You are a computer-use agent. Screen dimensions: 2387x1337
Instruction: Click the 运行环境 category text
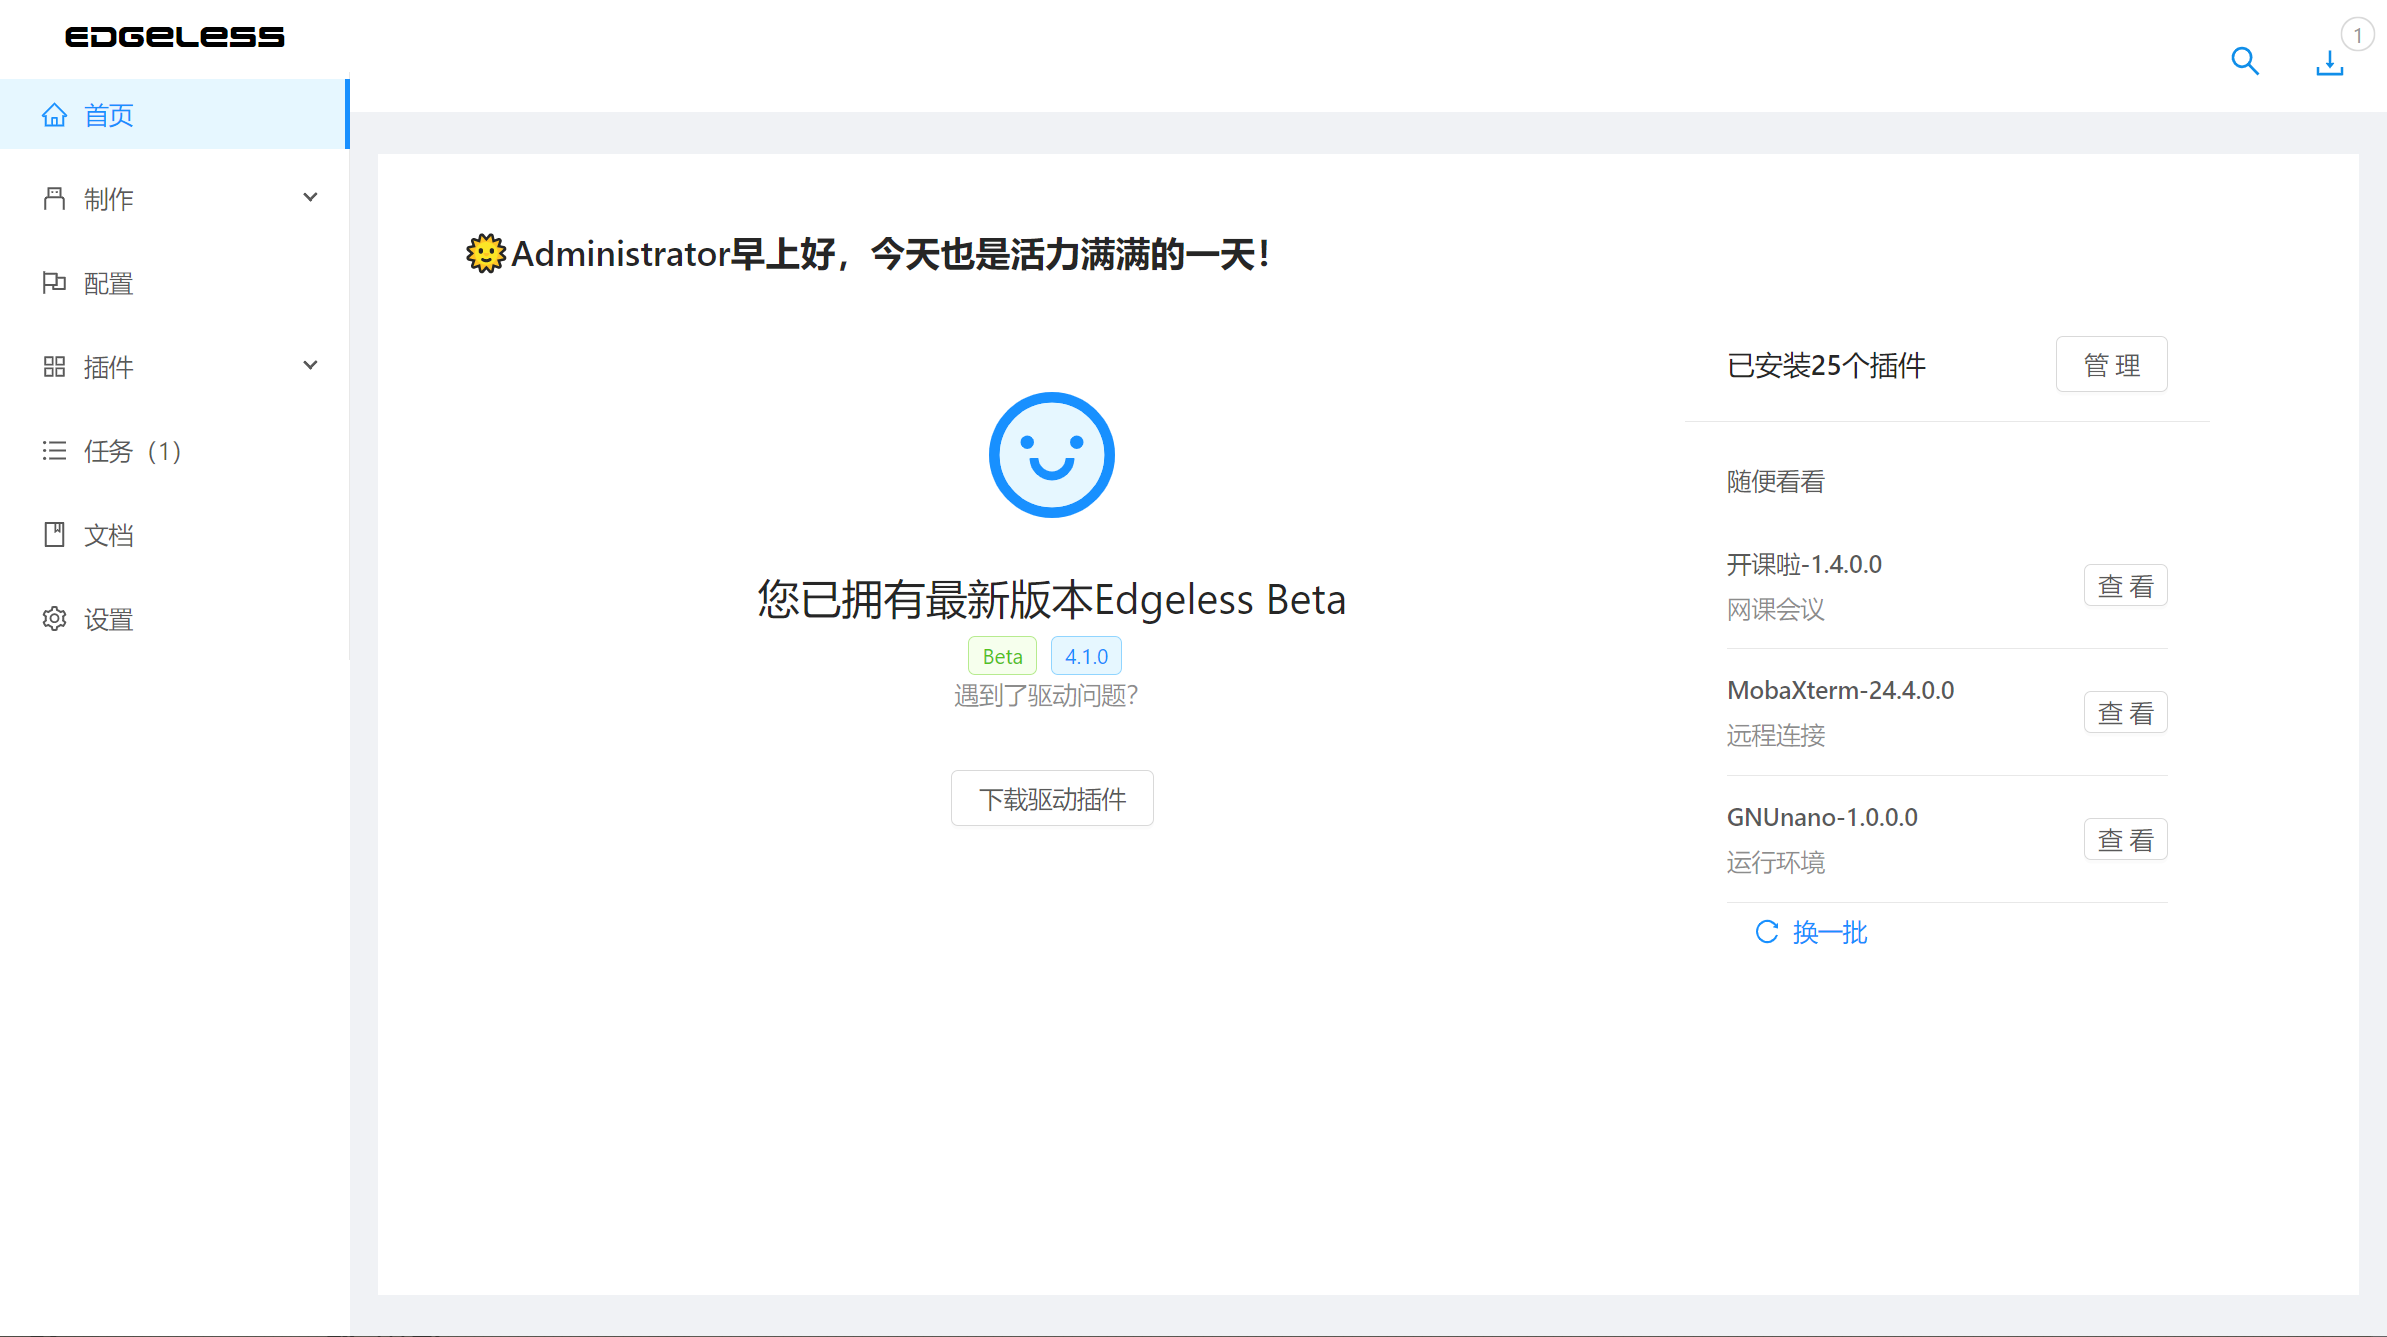pos(1776,862)
